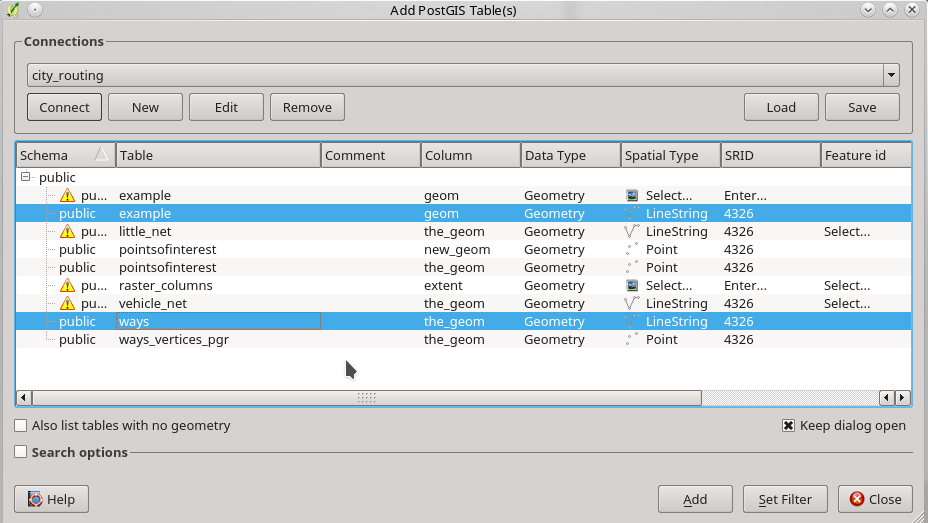Click Enter... SRID cell in first example row
Image resolution: width=928 pixels, height=523 pixels.
[745, 195]
